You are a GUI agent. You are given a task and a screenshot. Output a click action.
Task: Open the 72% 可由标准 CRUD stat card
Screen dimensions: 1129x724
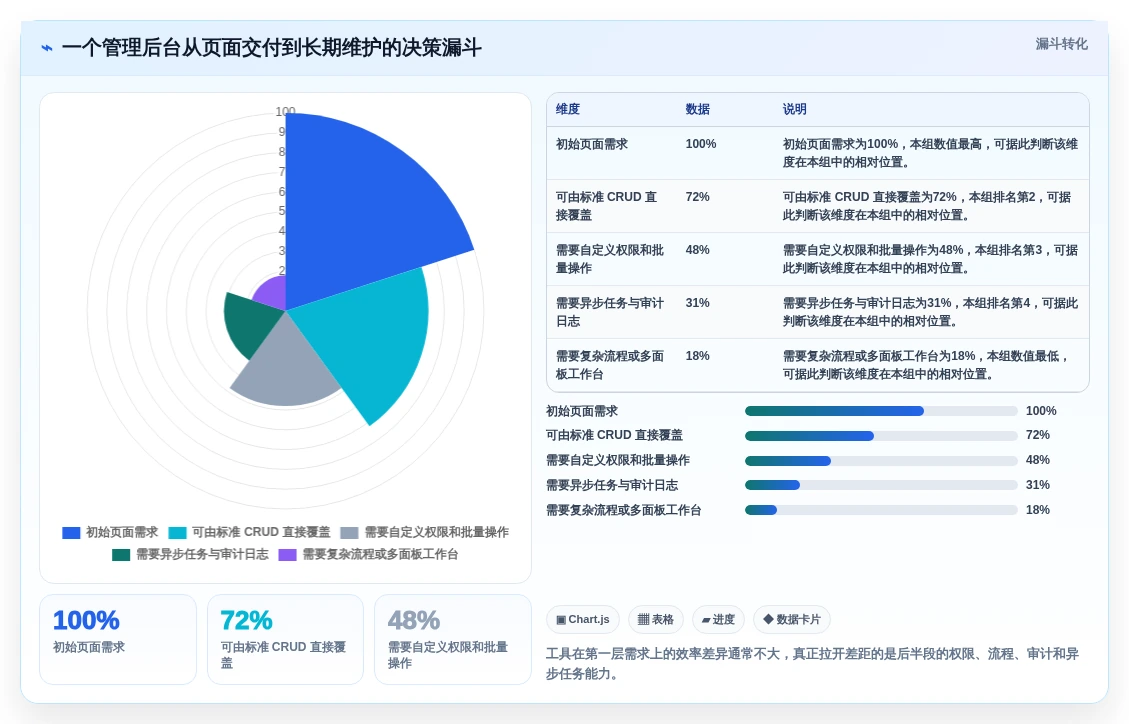[x=285, y=639]
